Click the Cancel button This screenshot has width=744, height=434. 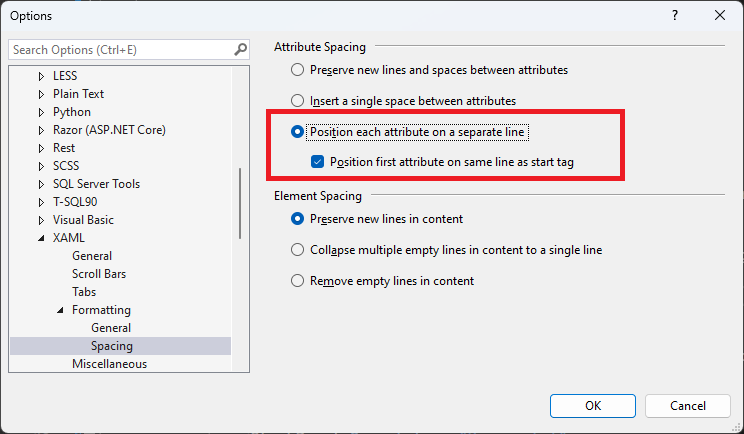tap(688, 406)
